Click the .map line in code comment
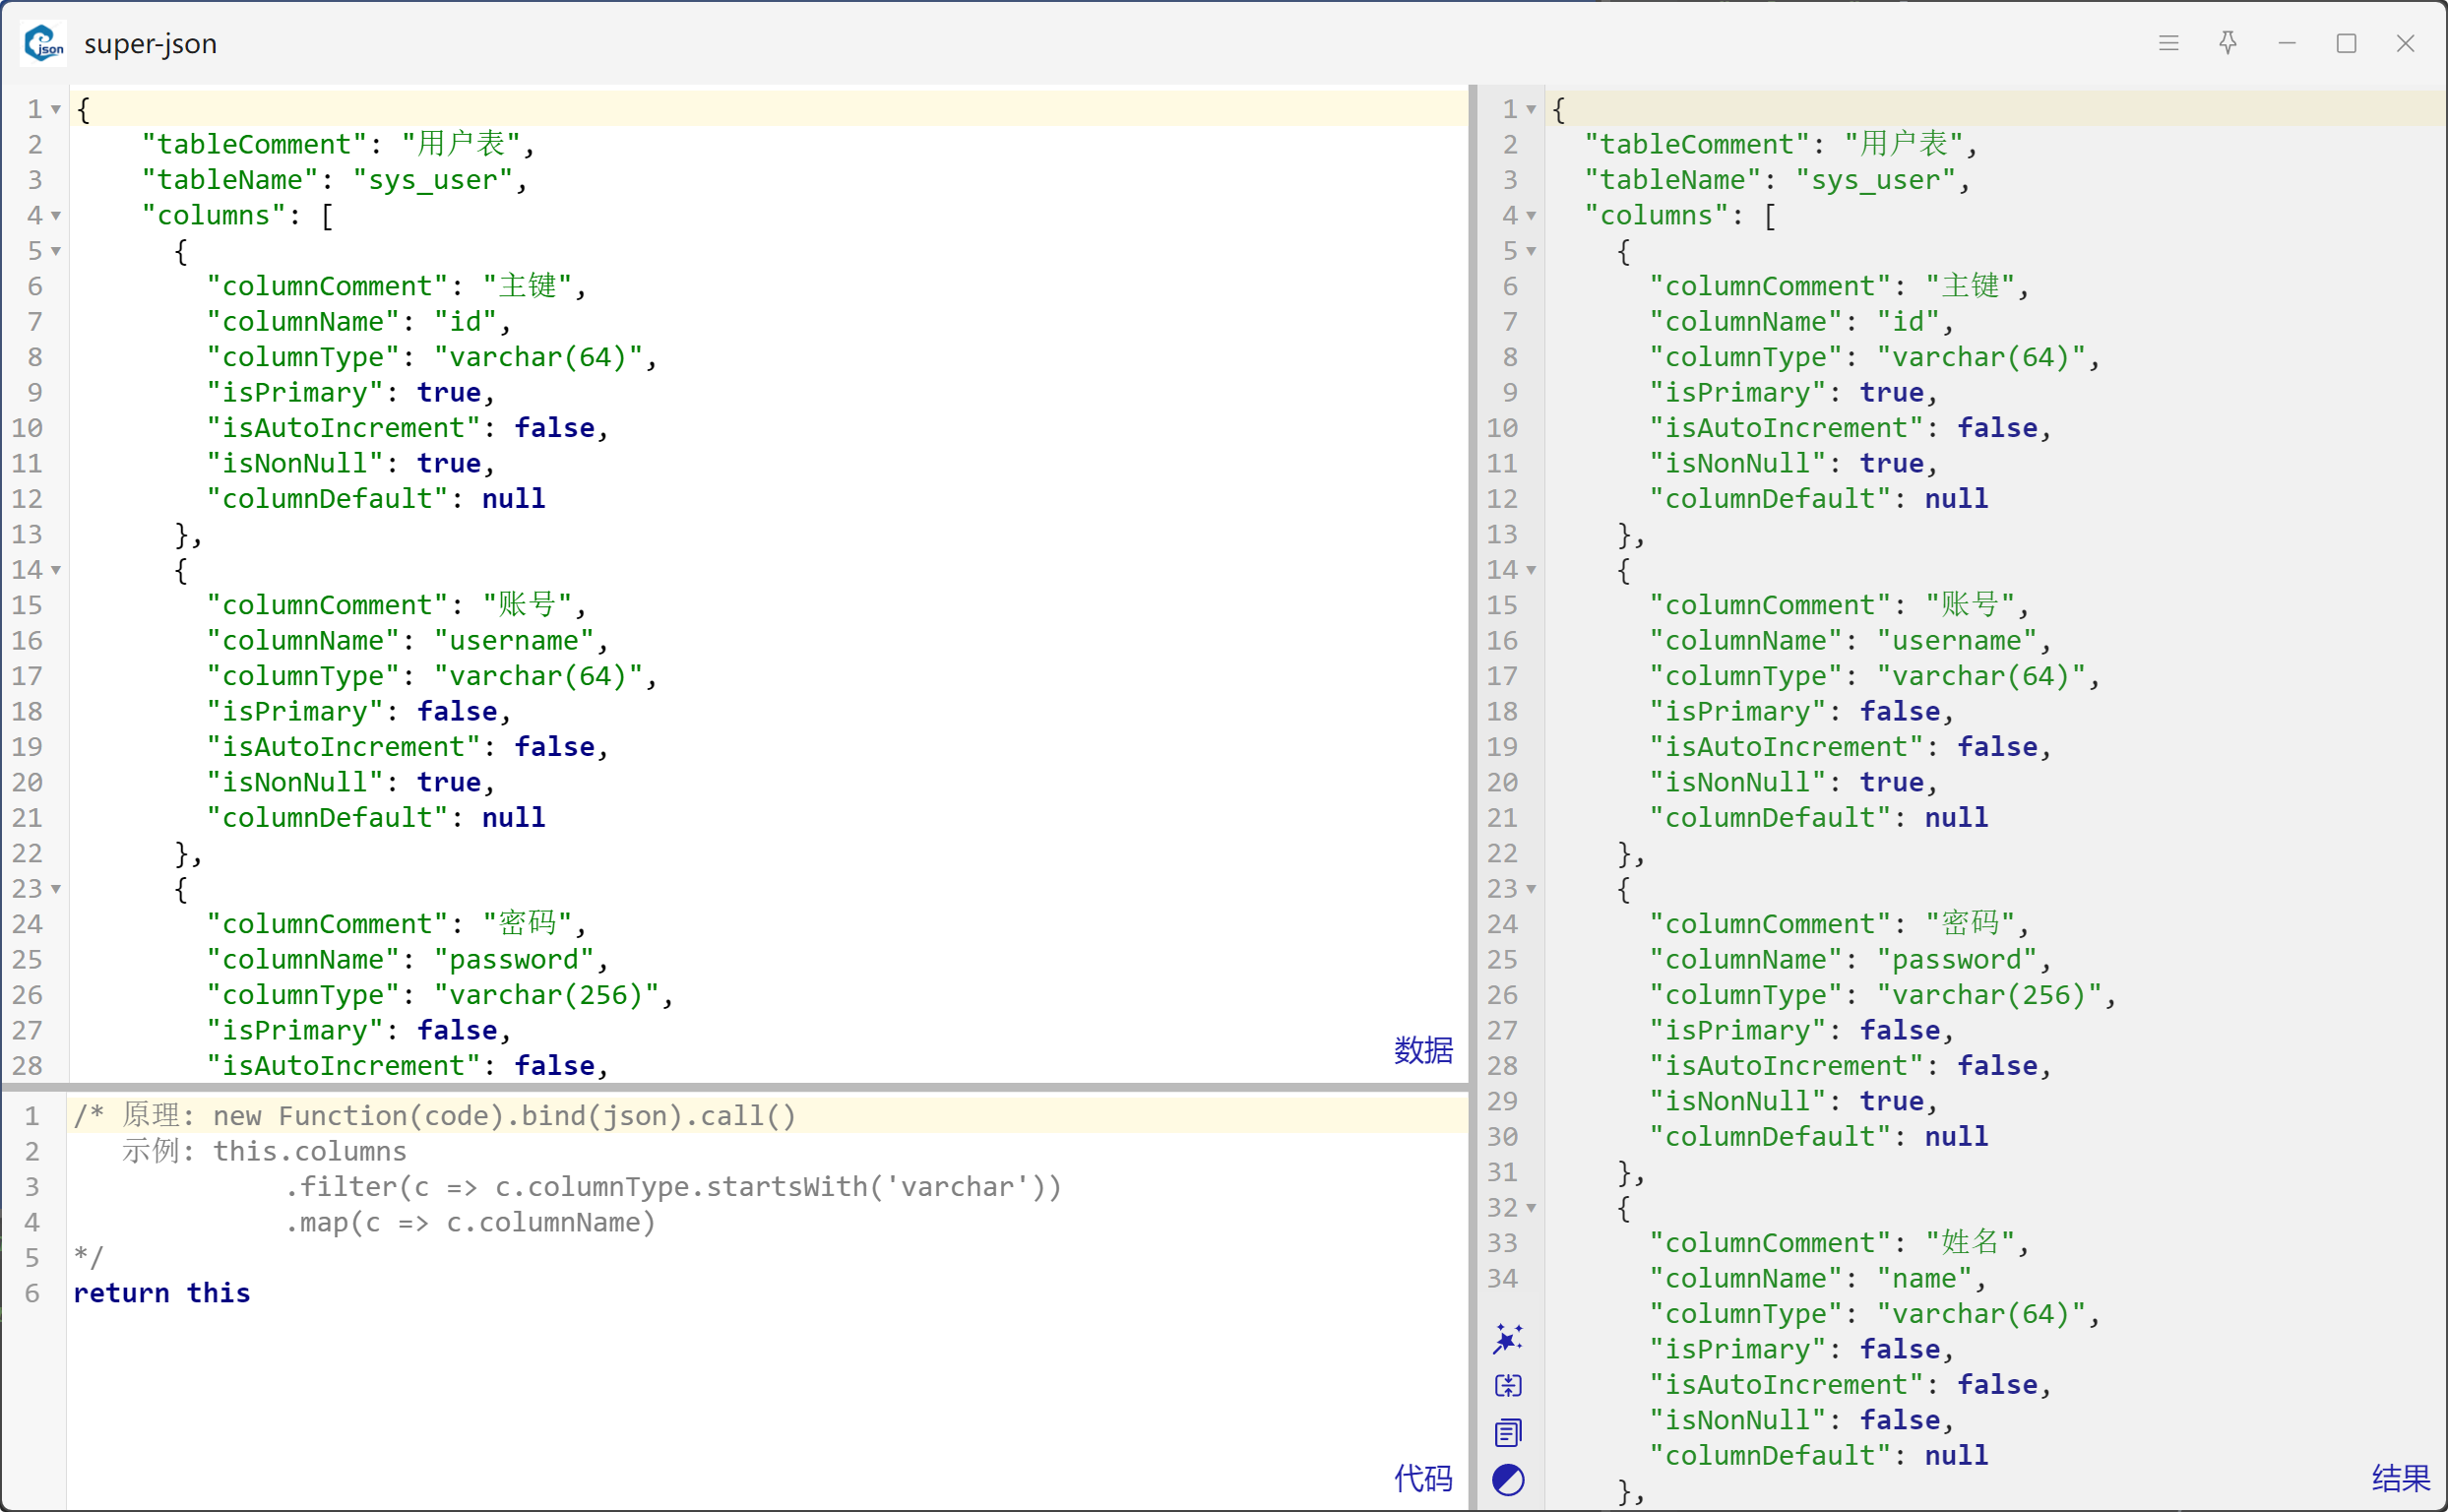Screen dimensions: 2448x1512 click(x=470, y=1223)
